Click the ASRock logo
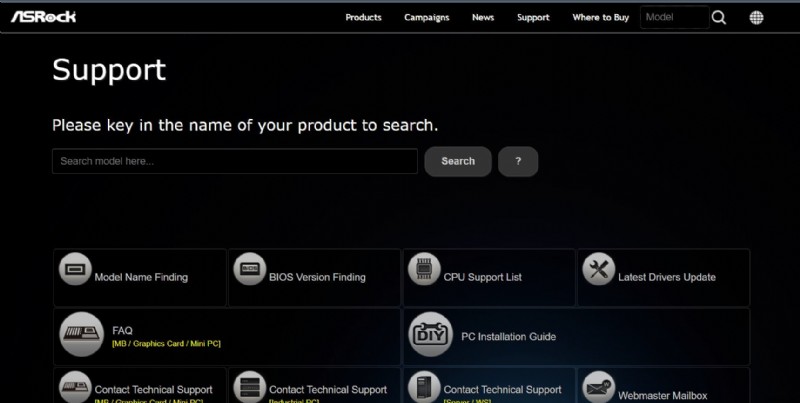The height and width of the screenshot is (403, 800). tap(43, 17)
